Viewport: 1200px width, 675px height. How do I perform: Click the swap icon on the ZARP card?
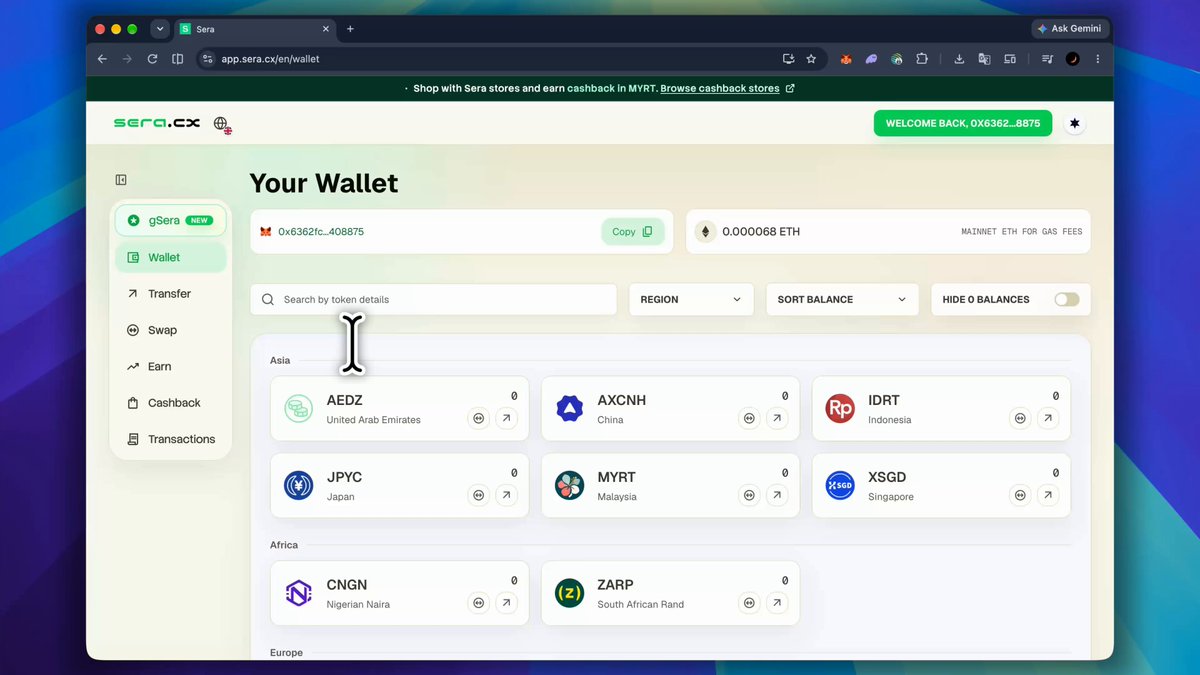coord(750,603)
